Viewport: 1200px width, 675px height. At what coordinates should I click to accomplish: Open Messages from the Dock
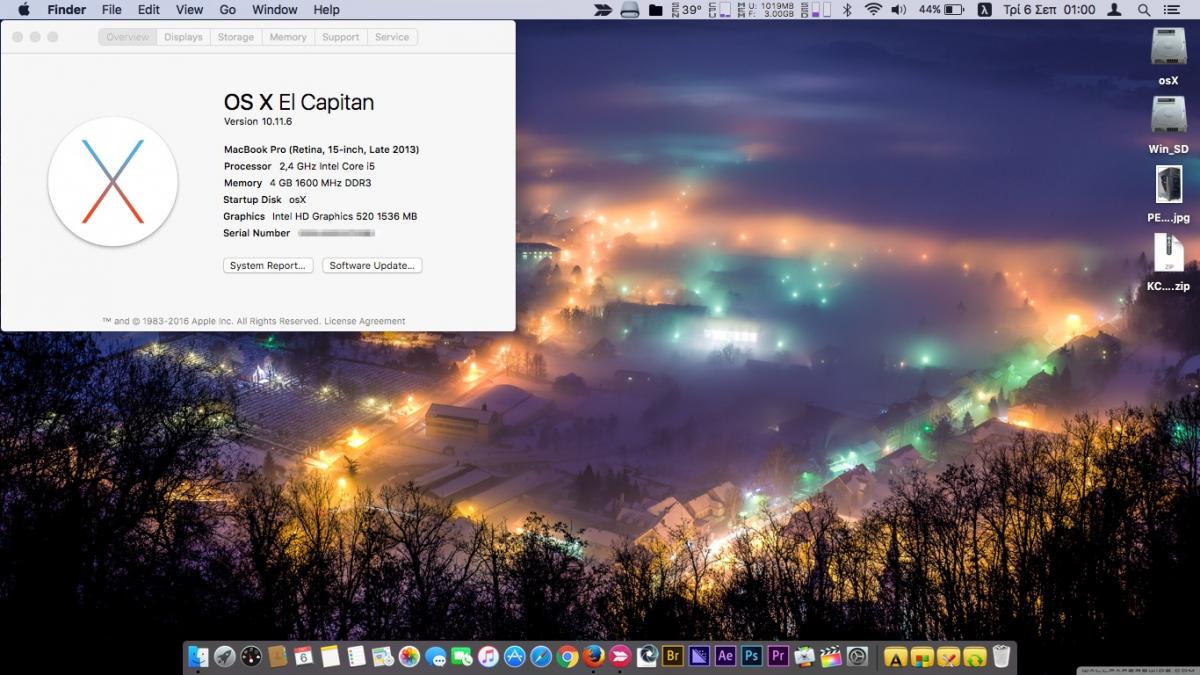pos(435,656)
